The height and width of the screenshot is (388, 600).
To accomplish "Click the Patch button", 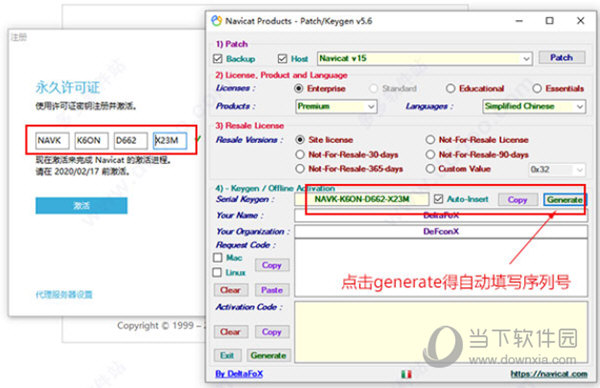I will click(x=561, y=57).
